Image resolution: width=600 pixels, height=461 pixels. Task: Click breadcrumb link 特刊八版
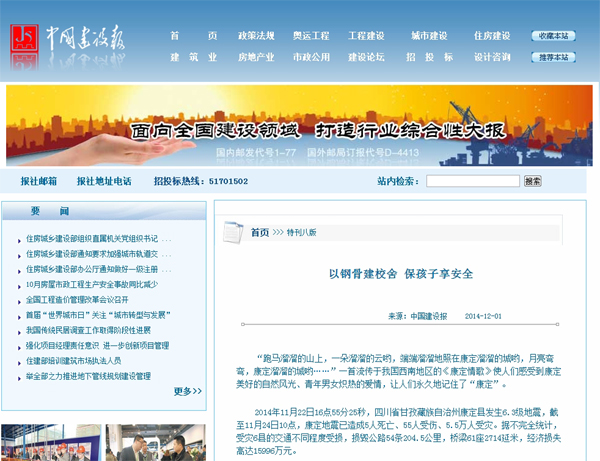(x=301, y=232)
